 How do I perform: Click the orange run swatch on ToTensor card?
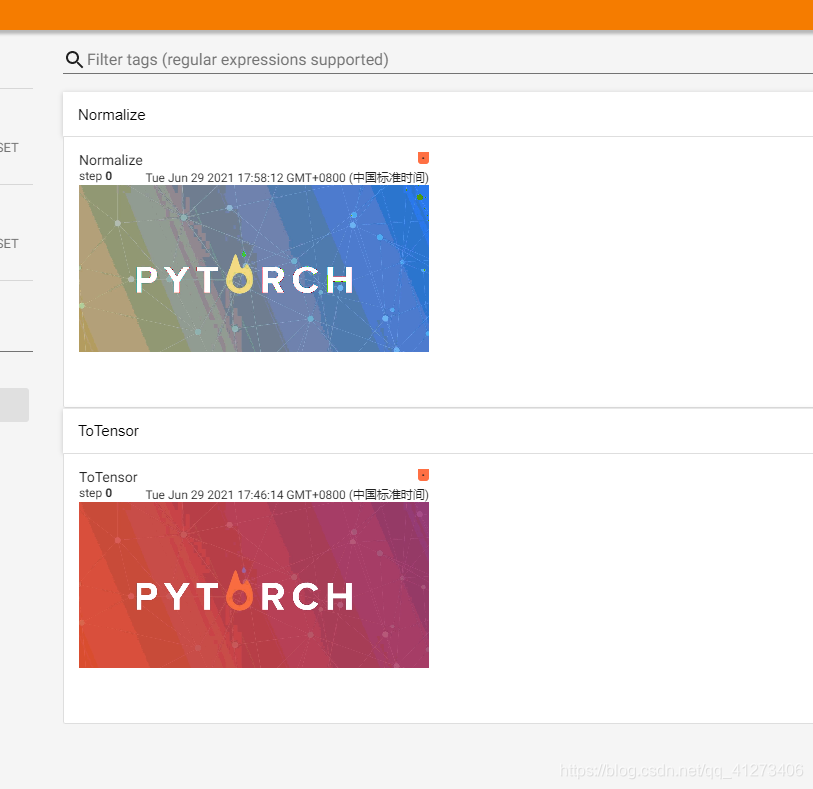(423, 475)
